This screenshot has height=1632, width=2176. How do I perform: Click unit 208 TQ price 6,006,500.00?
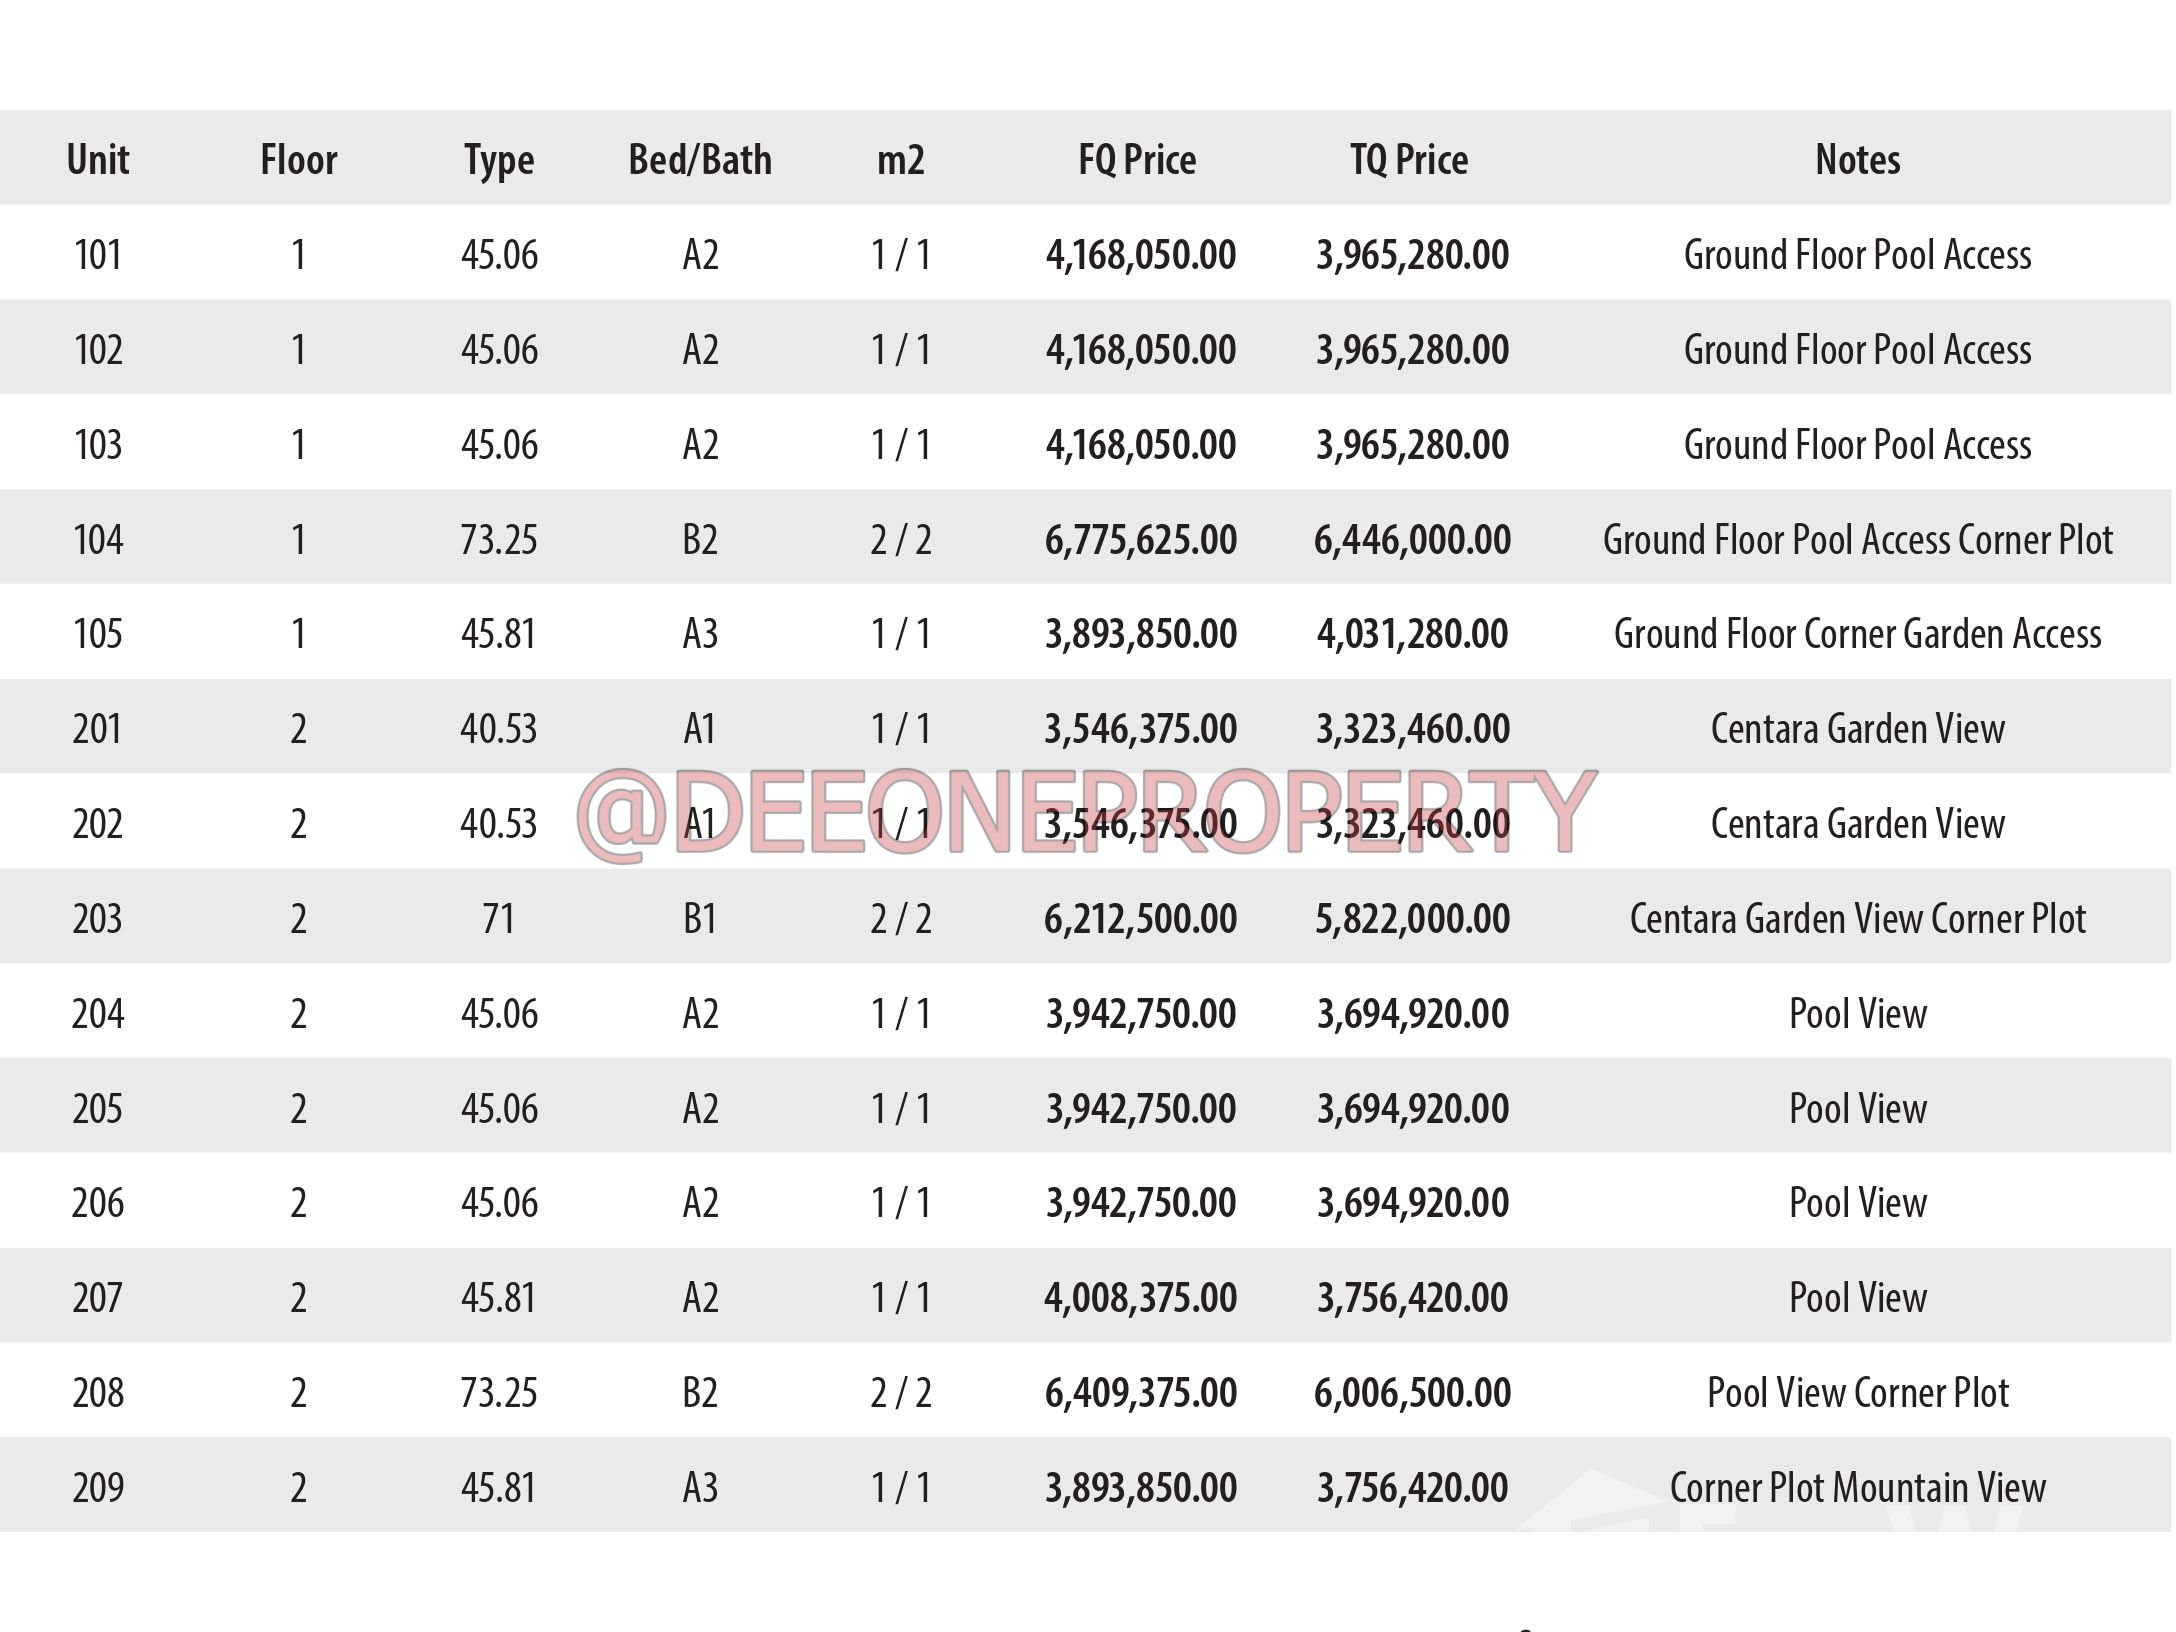point(1411,1393)
